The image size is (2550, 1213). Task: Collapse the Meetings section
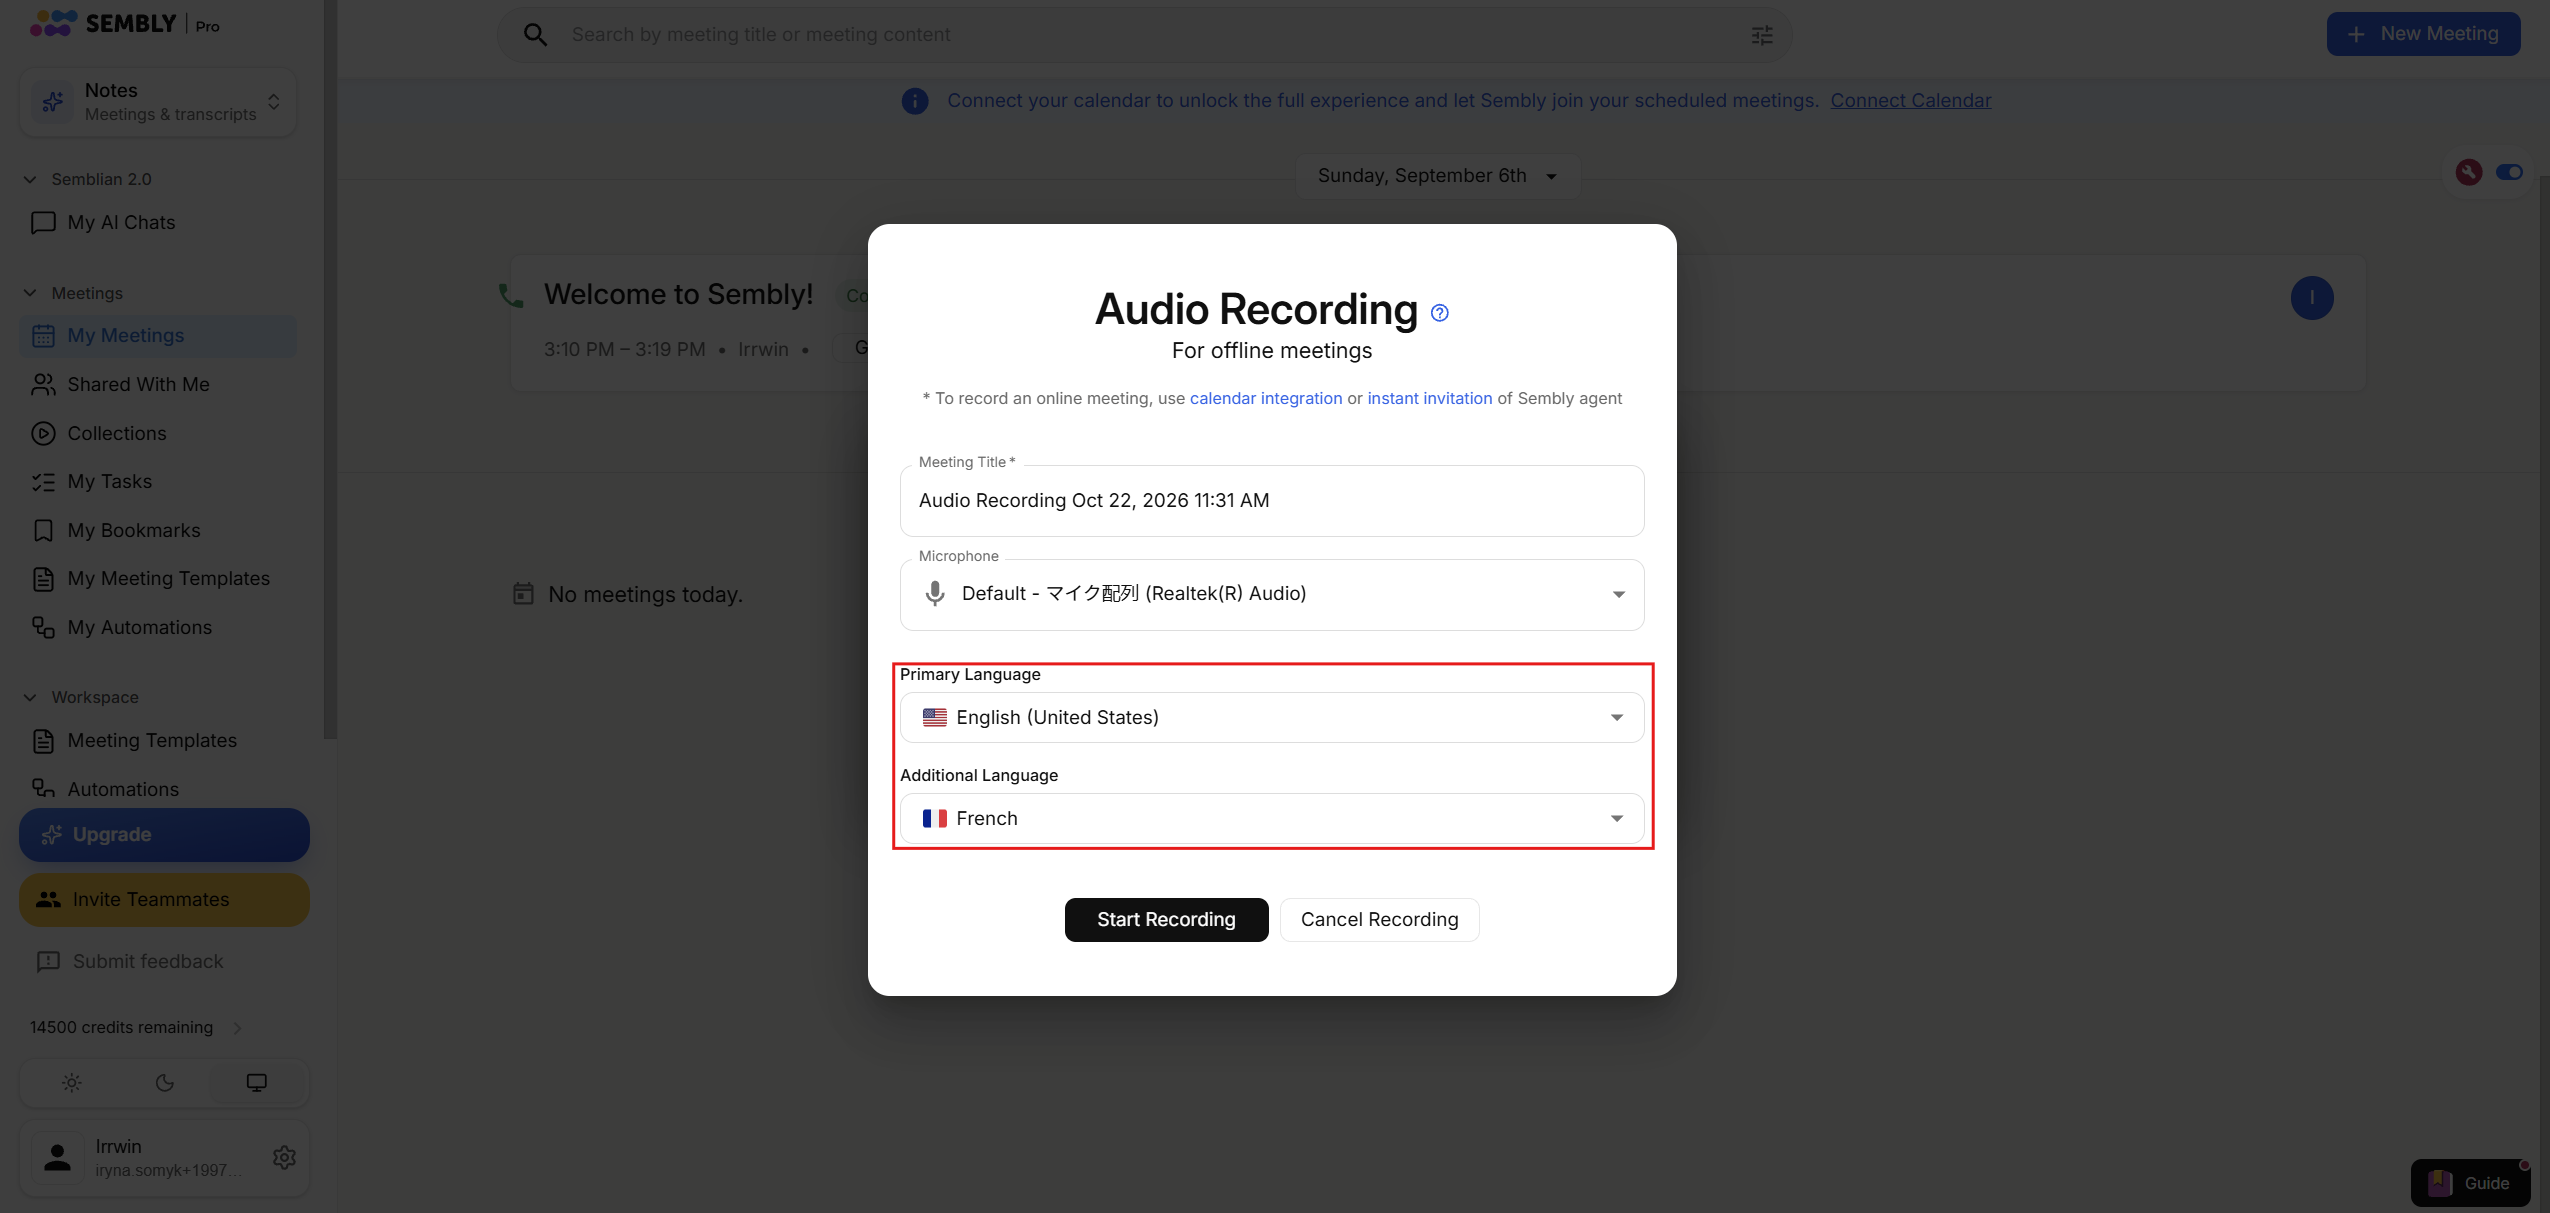click(x=30, y=293)
